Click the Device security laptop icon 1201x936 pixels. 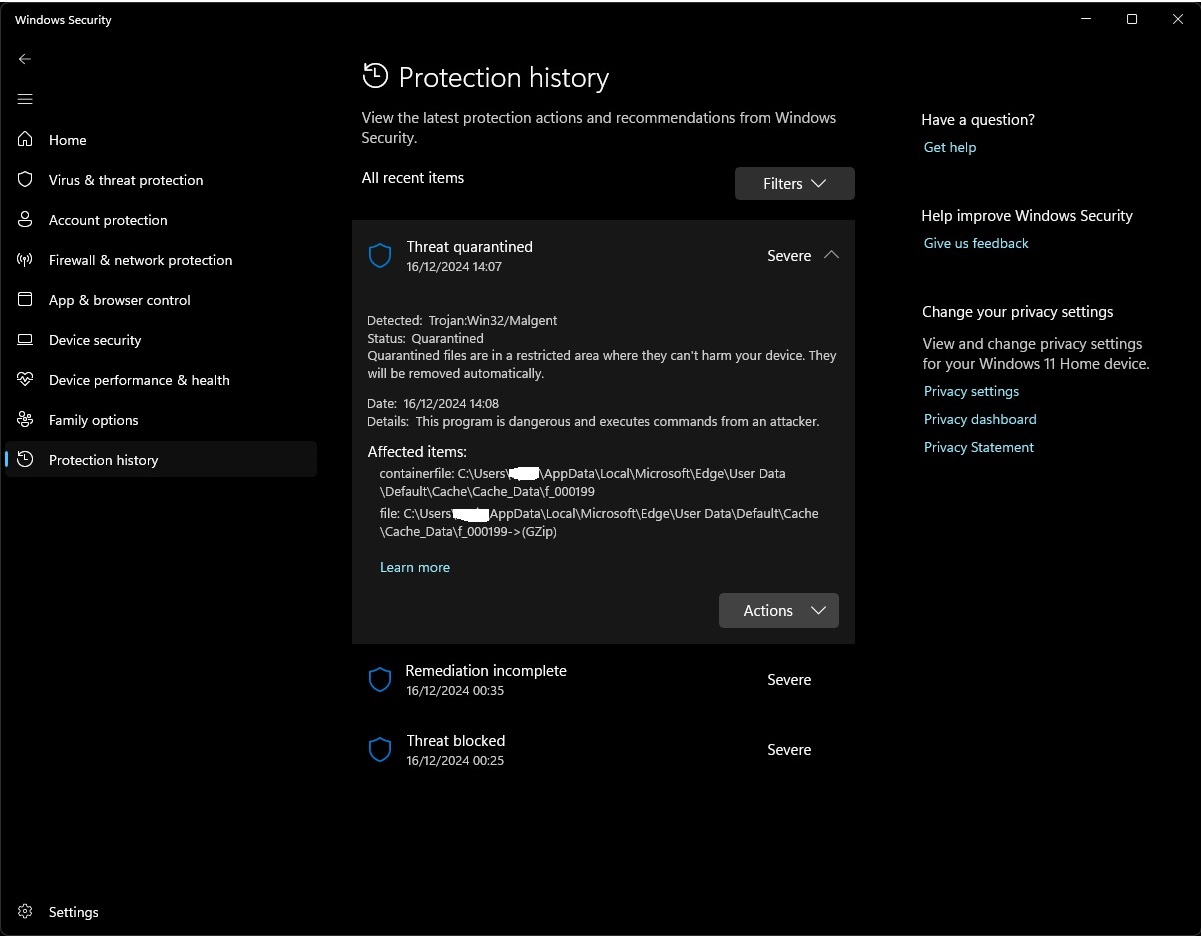point(25,340)
